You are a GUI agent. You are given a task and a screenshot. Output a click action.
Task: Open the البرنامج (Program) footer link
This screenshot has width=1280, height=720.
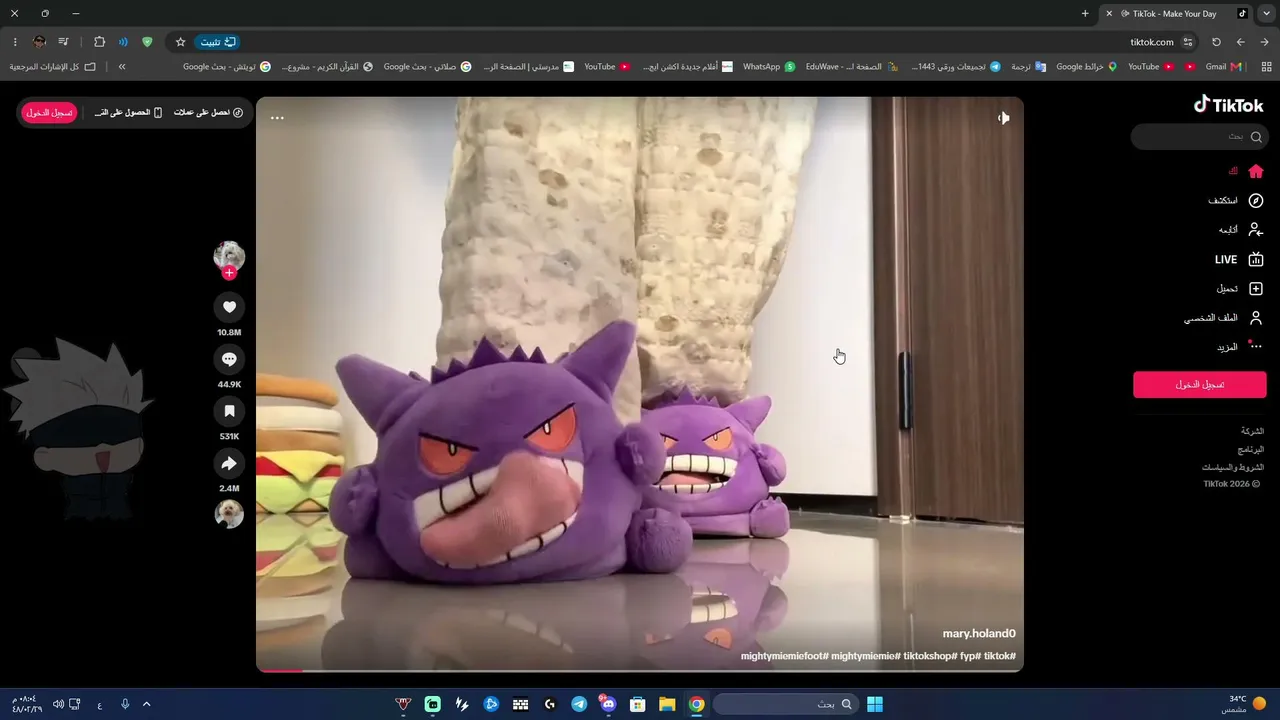coord(1250,450)
